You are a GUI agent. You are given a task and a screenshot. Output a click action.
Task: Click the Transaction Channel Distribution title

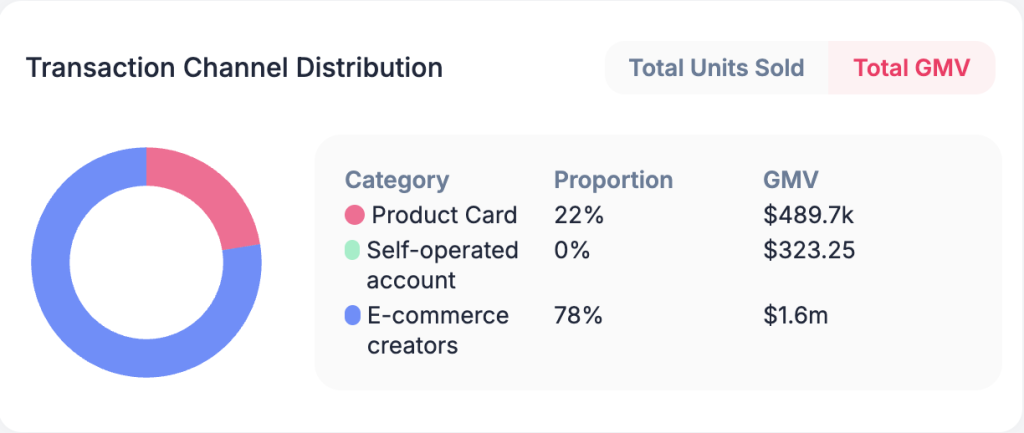[234, 68]
